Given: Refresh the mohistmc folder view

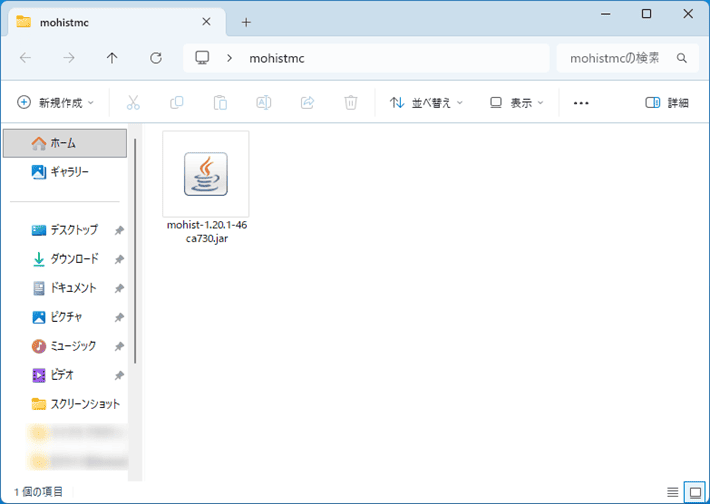Looking at the screenshot, I should click(156, 58).
